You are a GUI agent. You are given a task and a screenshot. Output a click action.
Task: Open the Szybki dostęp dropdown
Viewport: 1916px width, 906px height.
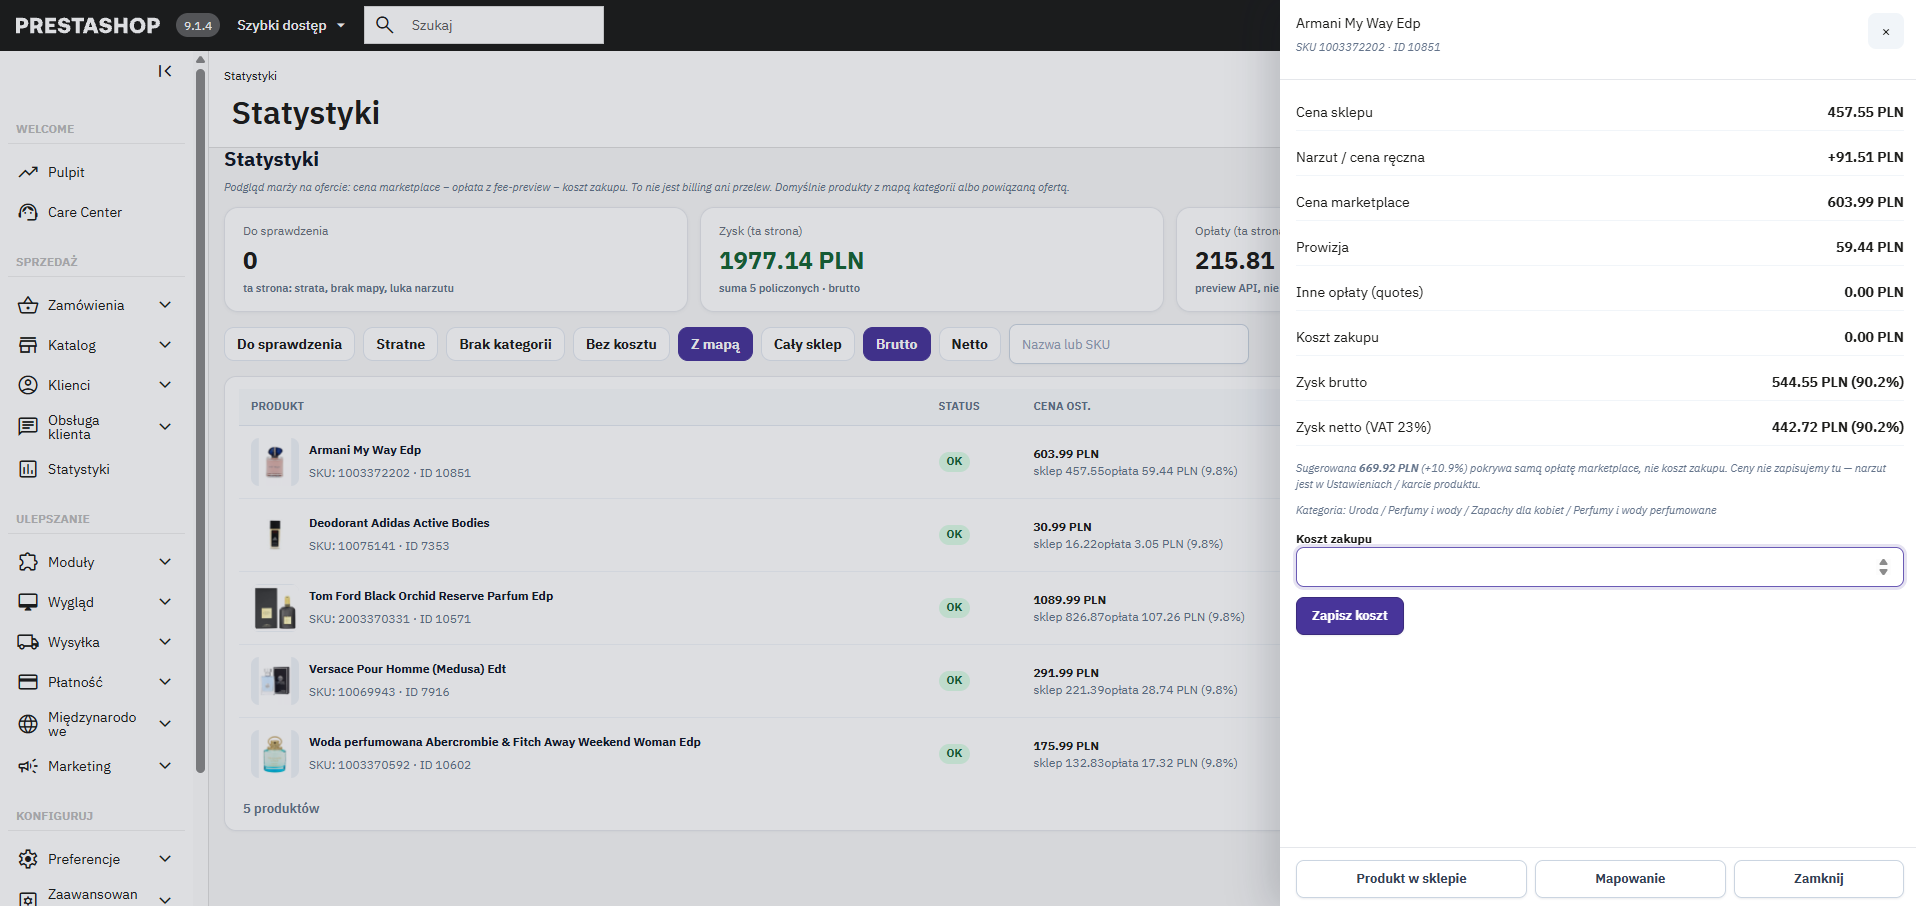[x=291, y=25]
